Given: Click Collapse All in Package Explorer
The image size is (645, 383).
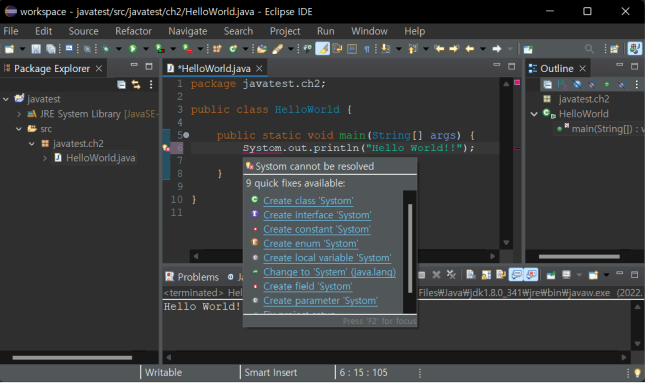Looking at the screenshot, I should [x=121, y=85].
